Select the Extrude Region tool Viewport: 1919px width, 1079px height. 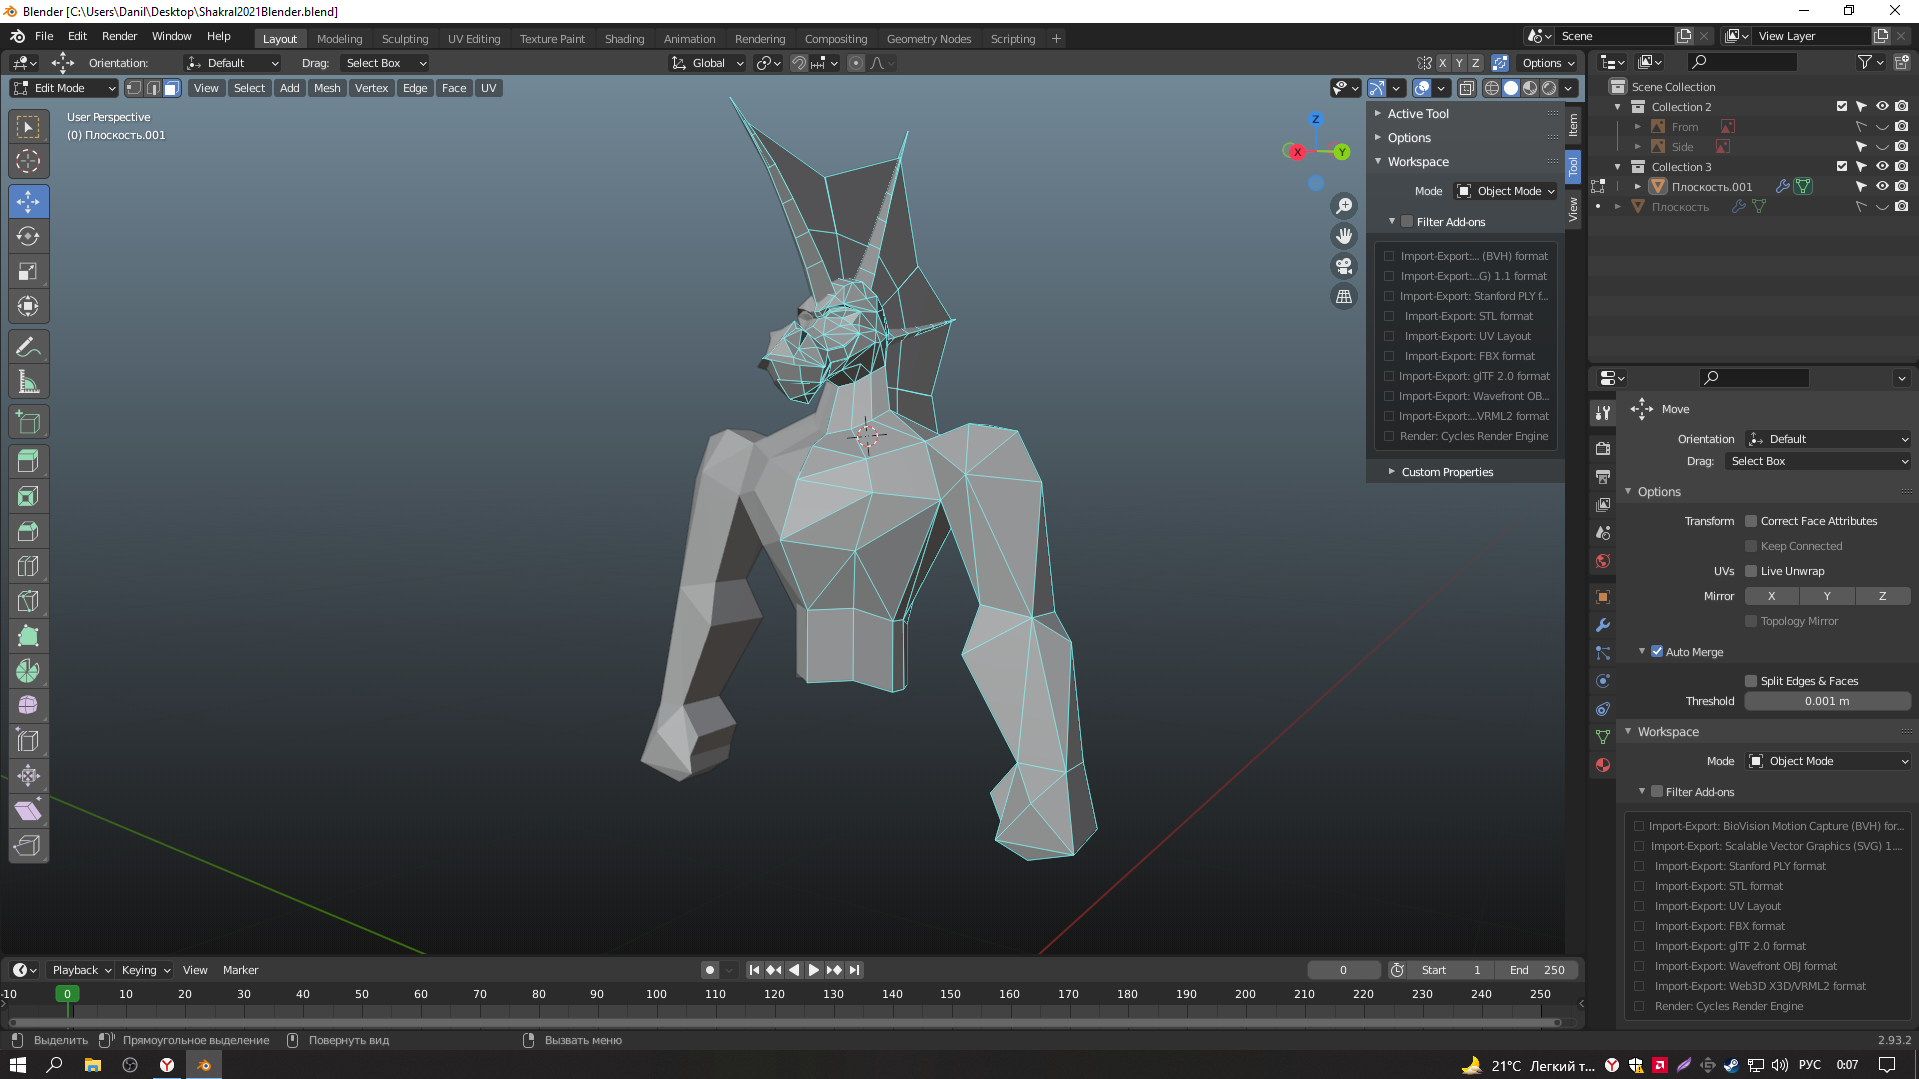pos(28,462)
